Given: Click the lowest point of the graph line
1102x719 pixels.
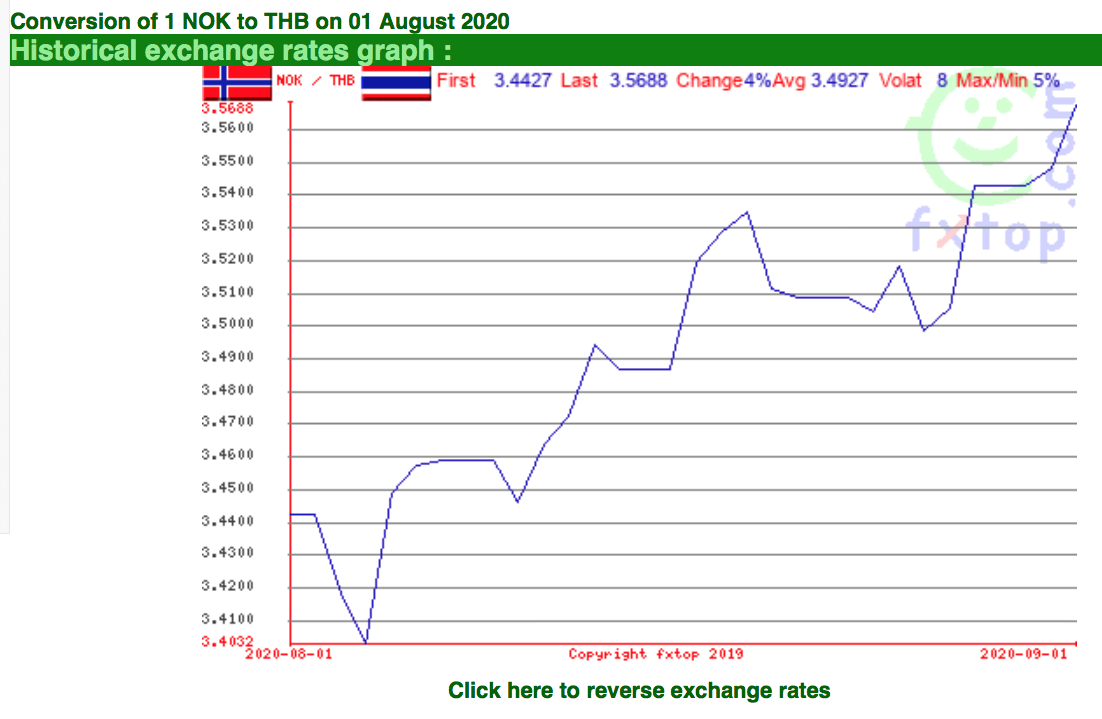Looking at the screenshot, I should 365,642.
